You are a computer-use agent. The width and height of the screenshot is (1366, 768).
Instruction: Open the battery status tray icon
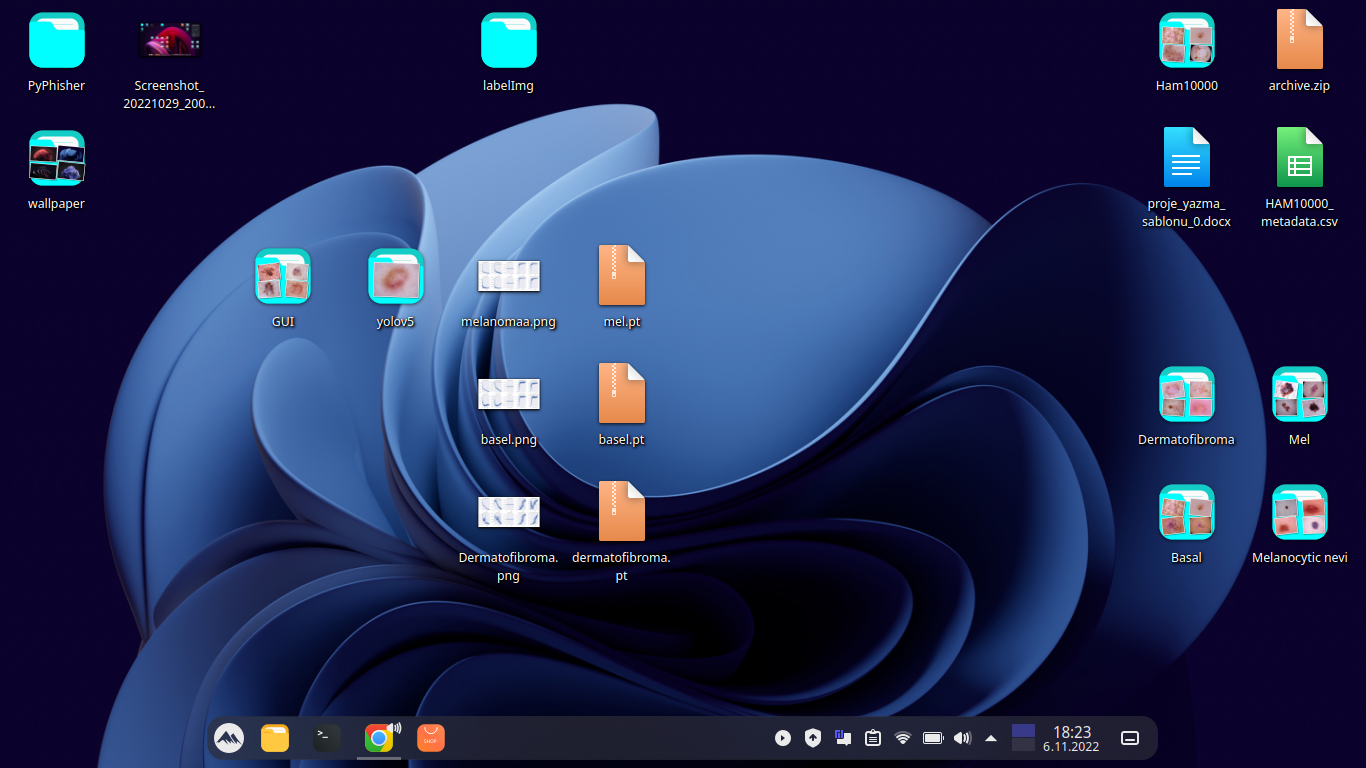pos(933,738)
